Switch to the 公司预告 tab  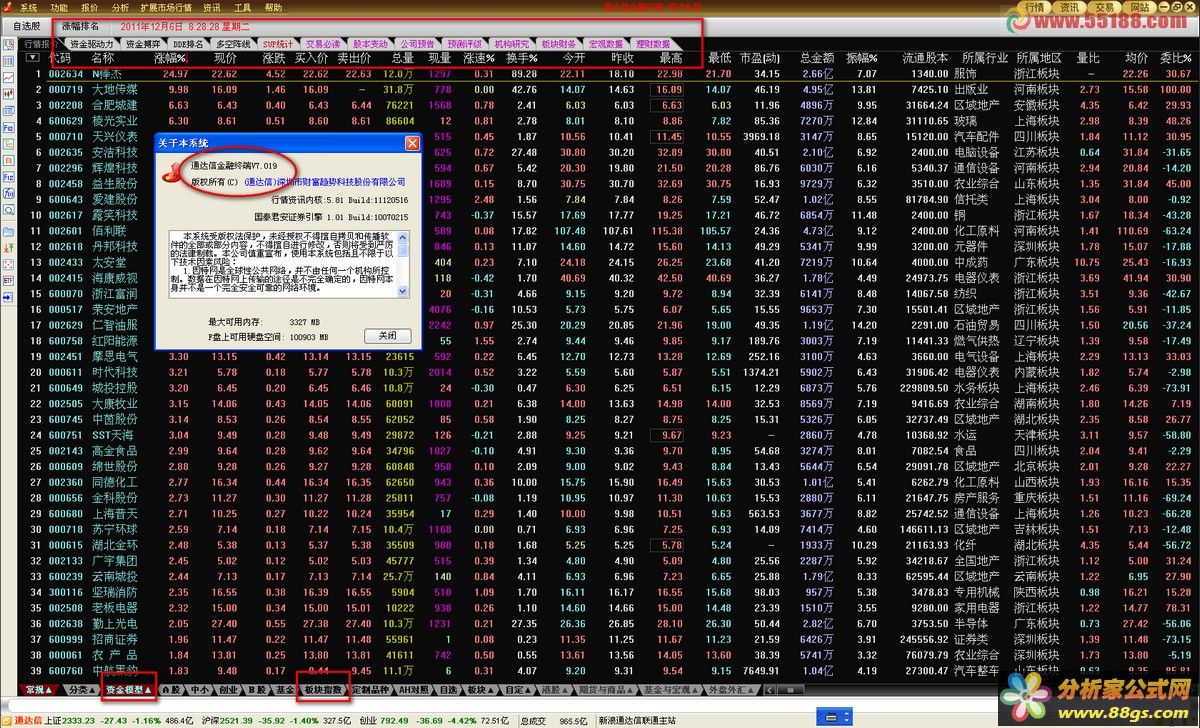[418, 44]
